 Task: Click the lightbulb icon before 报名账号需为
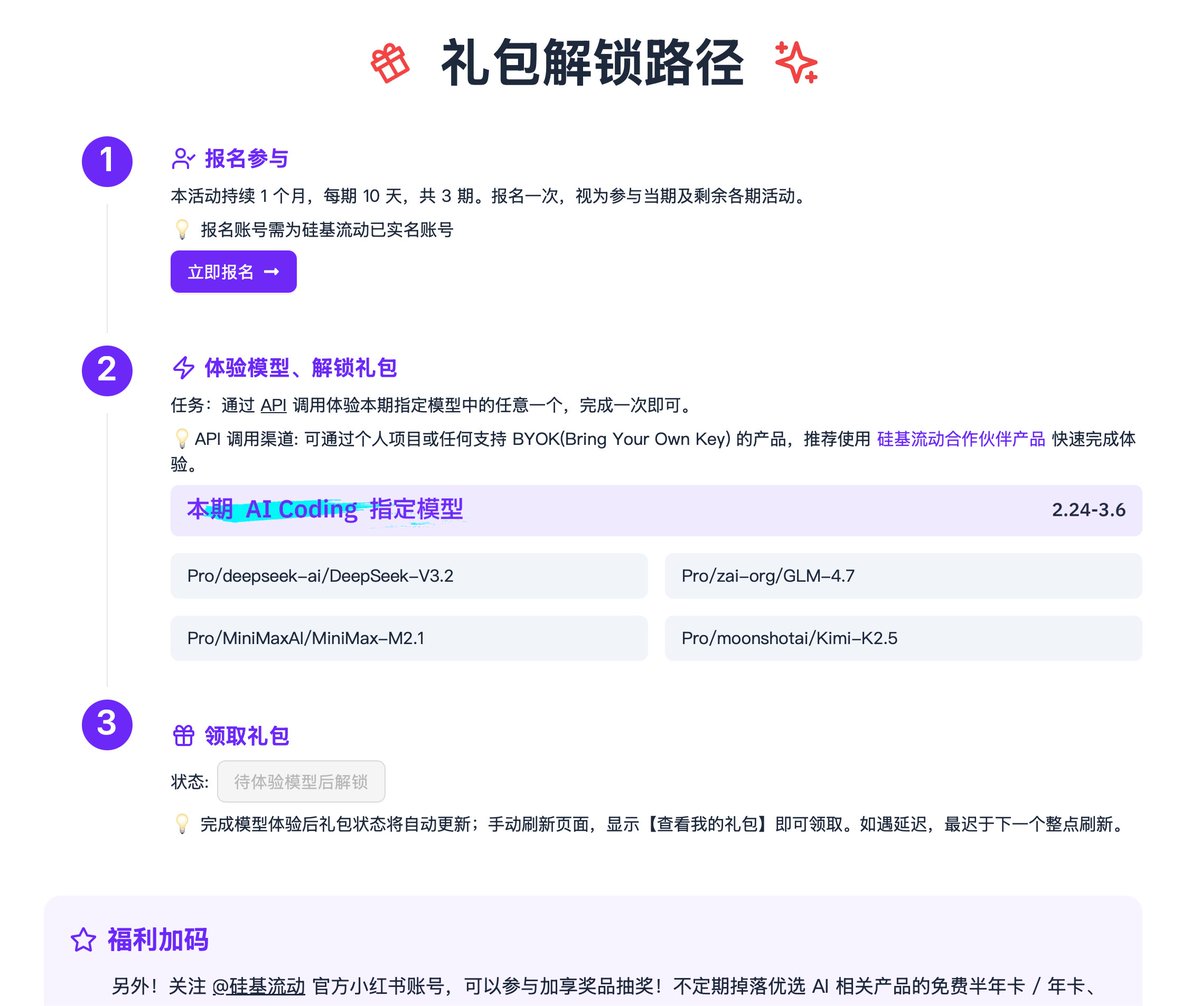click(x=182, y=229)
